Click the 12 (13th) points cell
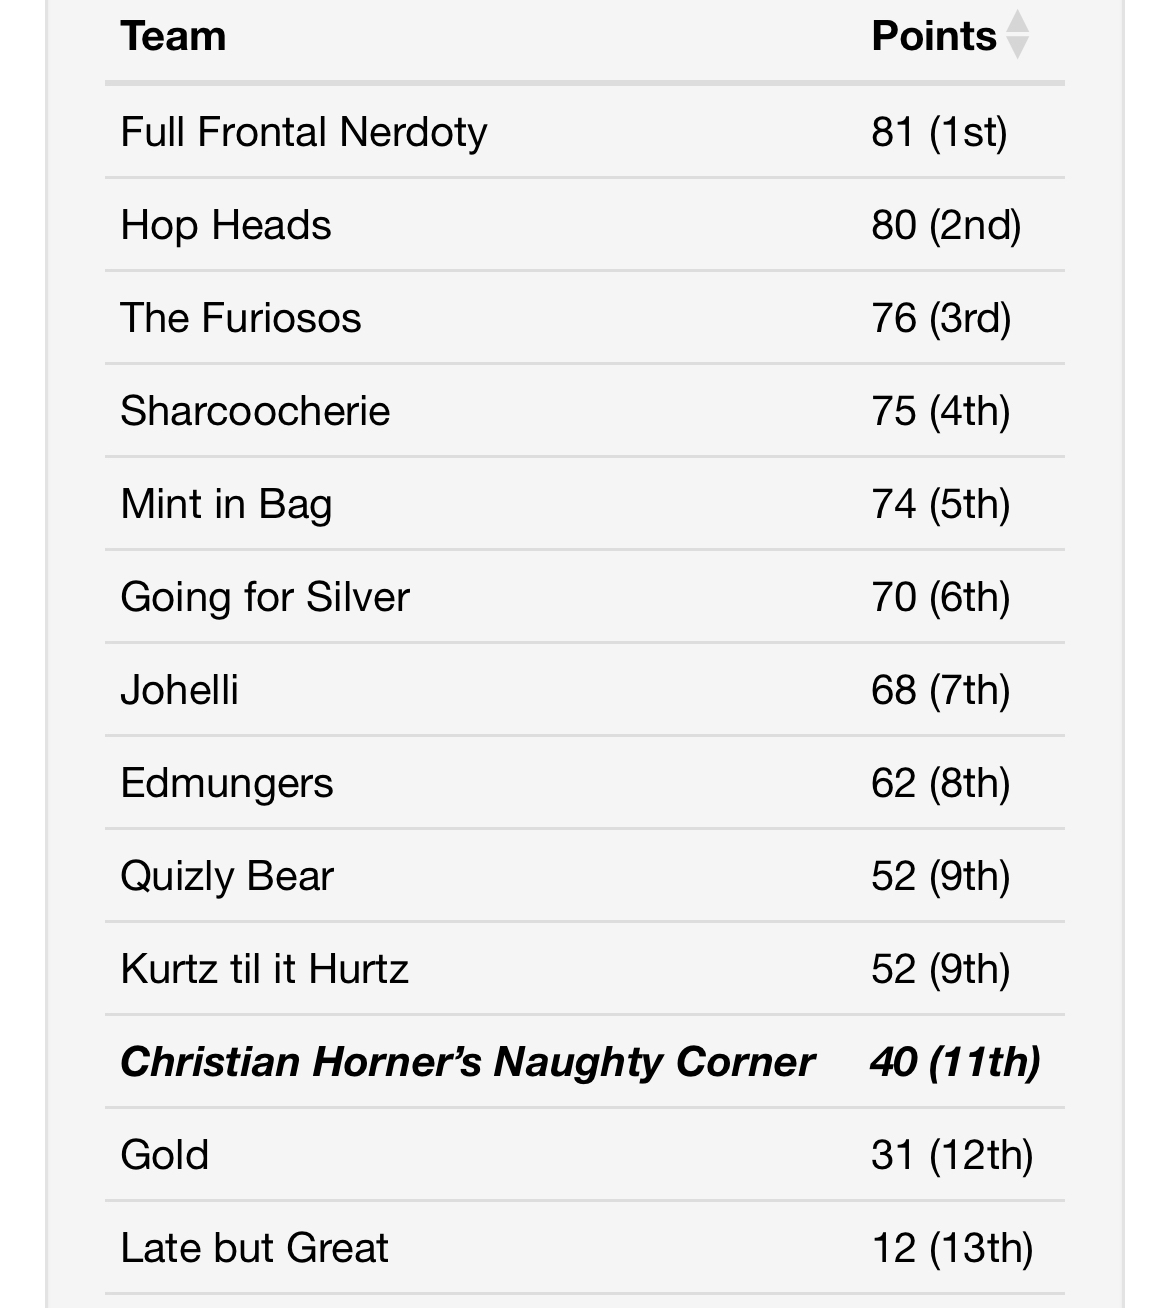The width and height of the screenshot is (1170, 1308). (952, 1248)
